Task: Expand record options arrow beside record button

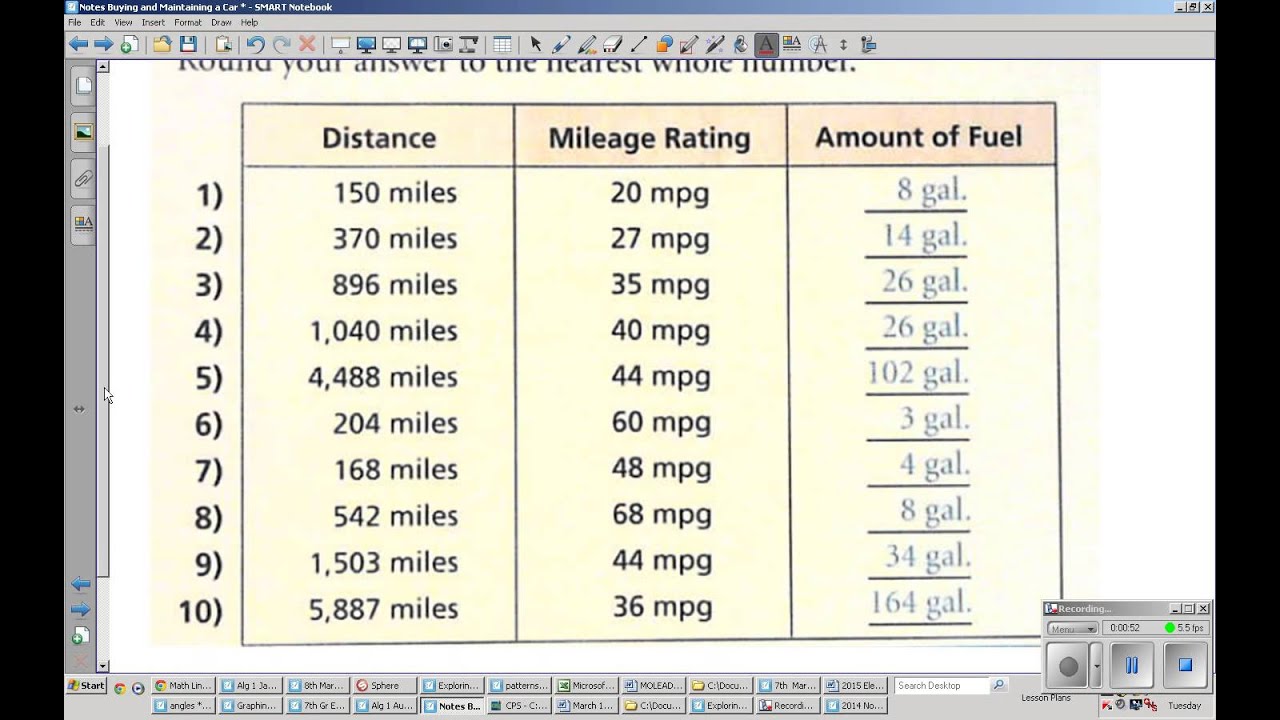Action: [1097, 666]
